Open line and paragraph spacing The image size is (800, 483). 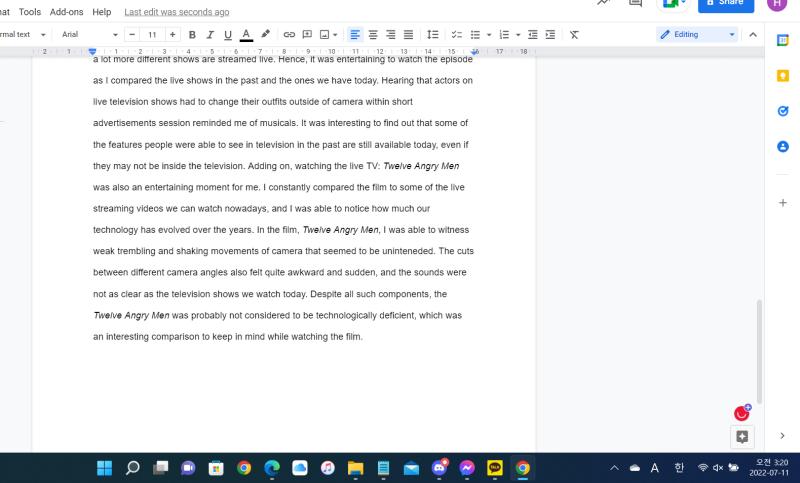click(x=433, y=35)
